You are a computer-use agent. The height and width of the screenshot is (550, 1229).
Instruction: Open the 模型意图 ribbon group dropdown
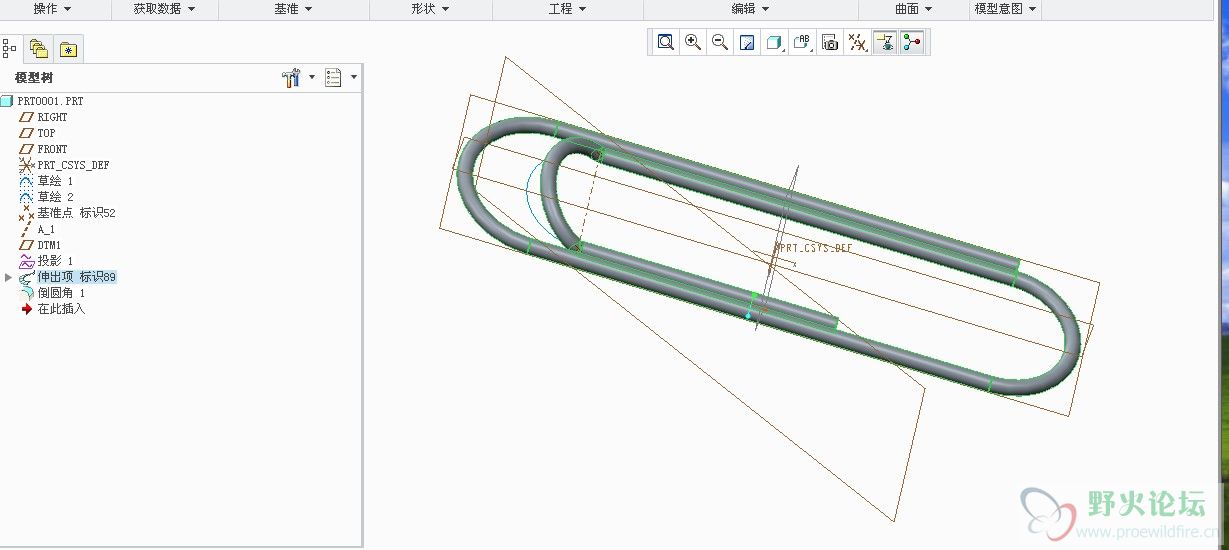[1006, 9]
